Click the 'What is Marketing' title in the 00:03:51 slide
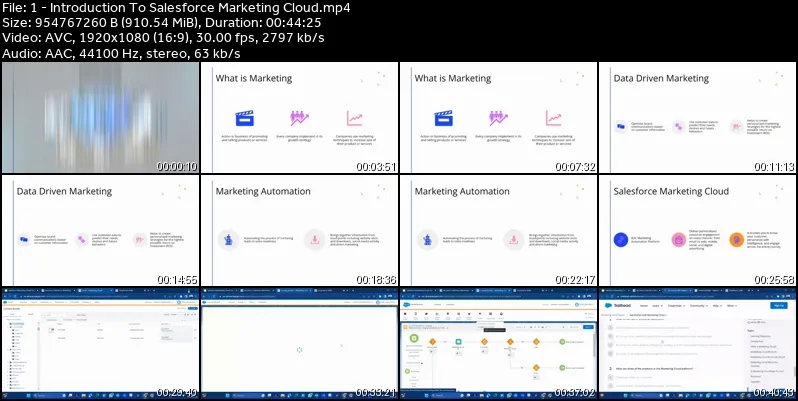 tap(253, 78)
